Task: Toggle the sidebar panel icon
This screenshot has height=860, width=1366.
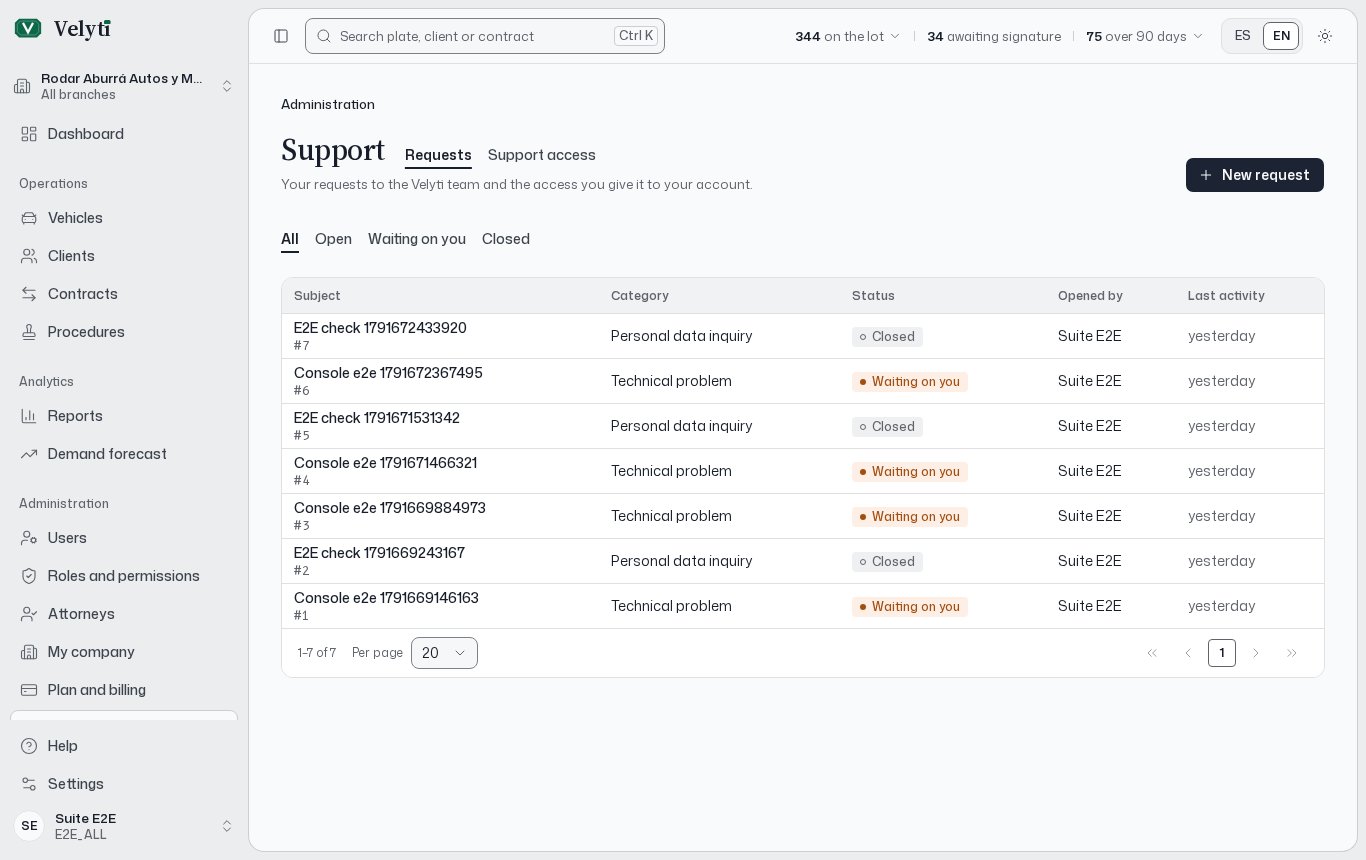Action: 281,36
